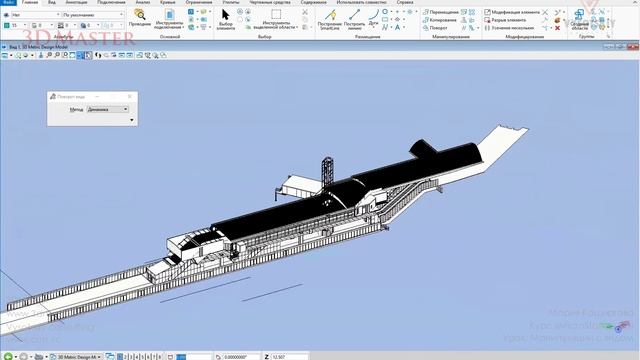Screen dimensions: 640x360
Task: Click the Rotate View tool in view toolbar
Action: (x=81, y=55)
